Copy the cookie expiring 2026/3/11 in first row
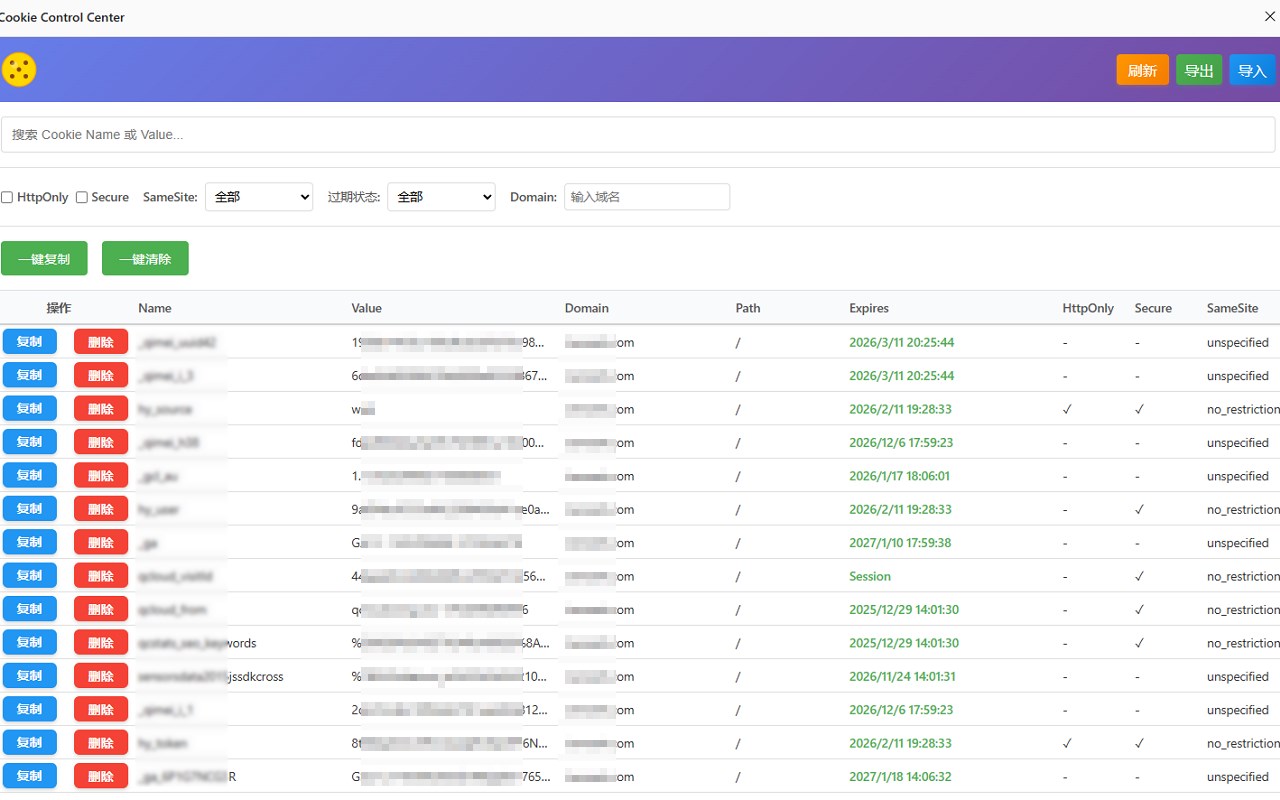The height and width of the screenshot is (800, 1280). (x=29, y=342)
